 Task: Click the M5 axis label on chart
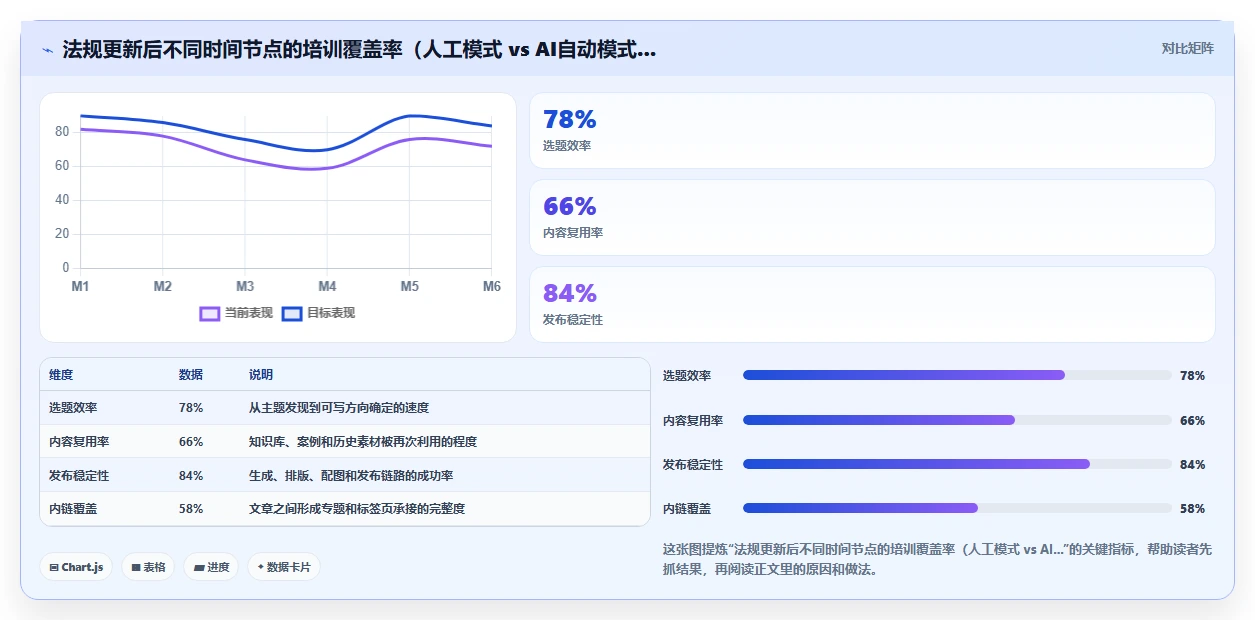click(410, 286)
